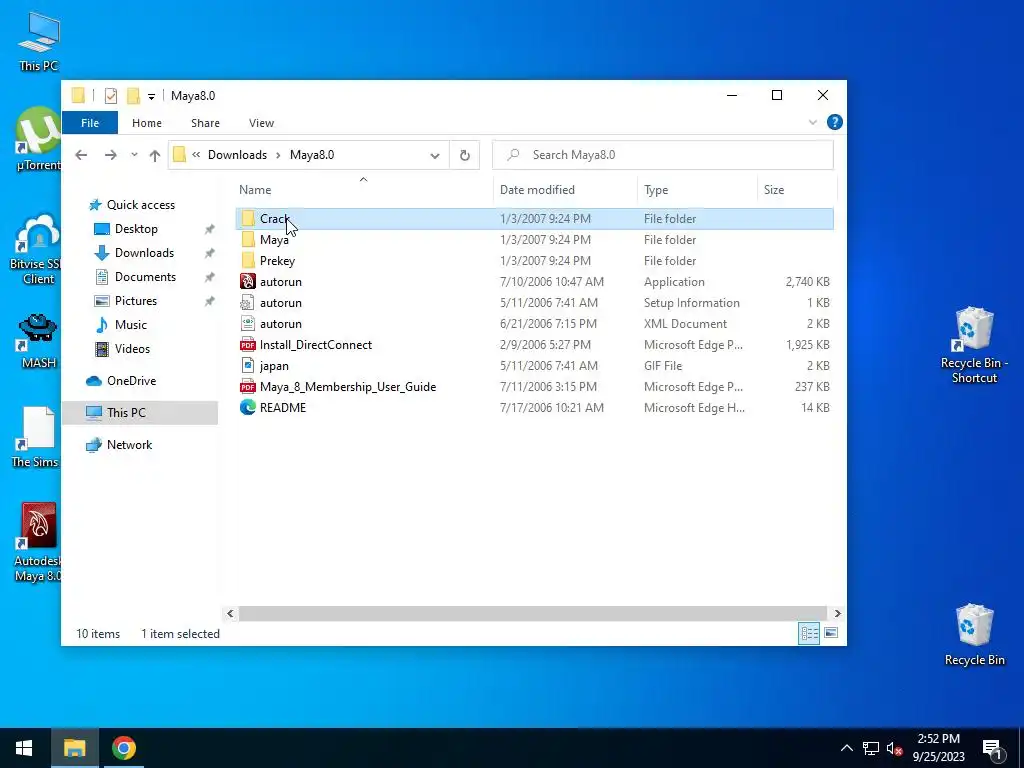1024x768 pixels.
Task: Open Google Chrome from the taskbar
Action: click(123, 748)
